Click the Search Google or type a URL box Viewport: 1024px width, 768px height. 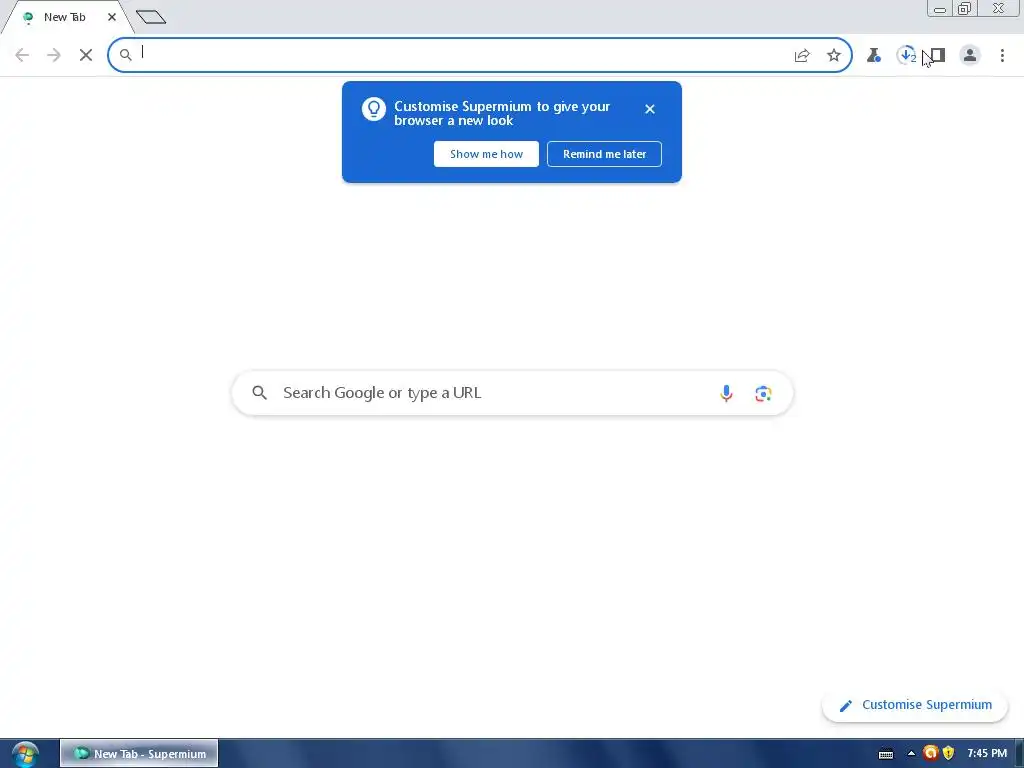[x=513, y=393]
